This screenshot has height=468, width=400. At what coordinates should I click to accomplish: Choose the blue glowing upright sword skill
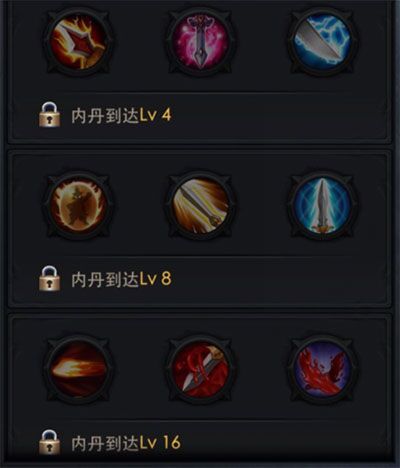click(x=322, y=205)
